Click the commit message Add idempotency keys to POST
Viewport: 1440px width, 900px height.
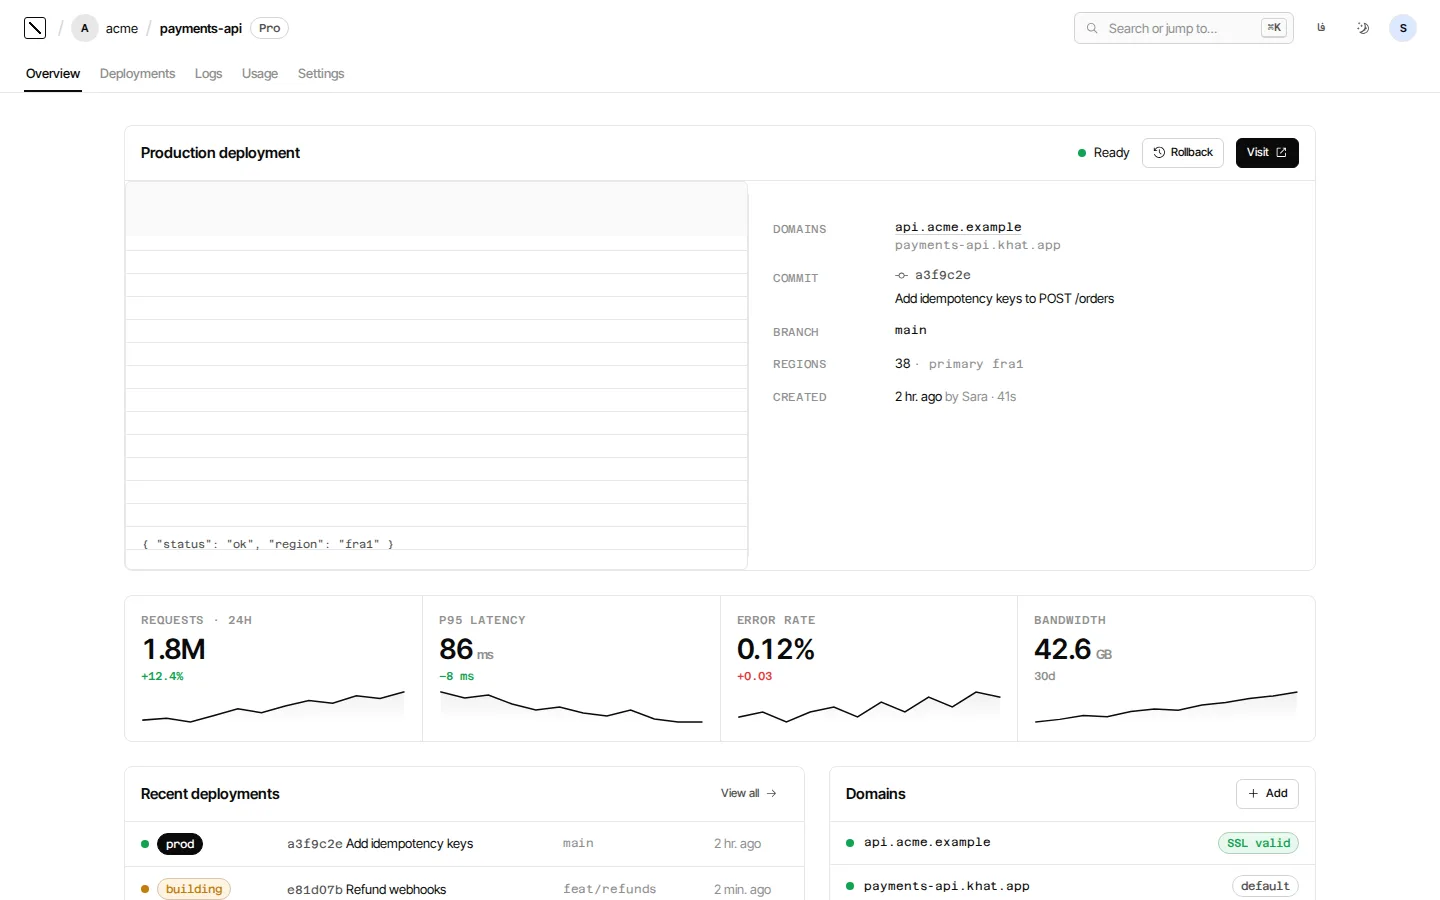pyautogui.click(x=1004, y=299)
